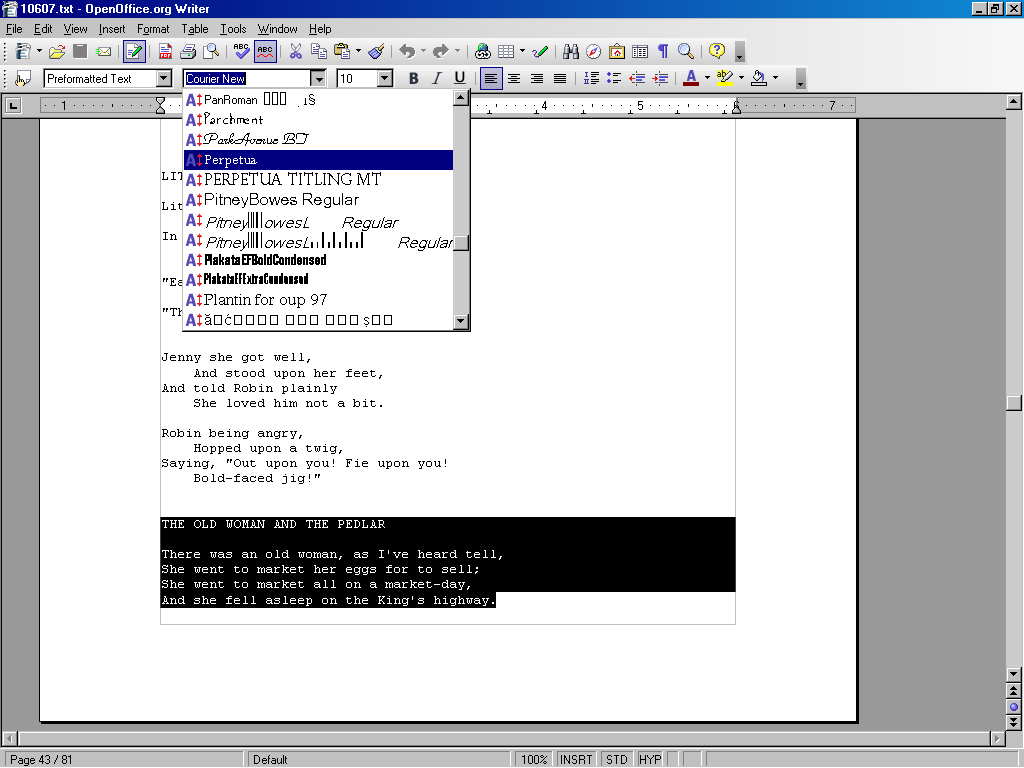1024x768 pixels.
Task: Apply the Highlighting color
Action: pos(725,78)
